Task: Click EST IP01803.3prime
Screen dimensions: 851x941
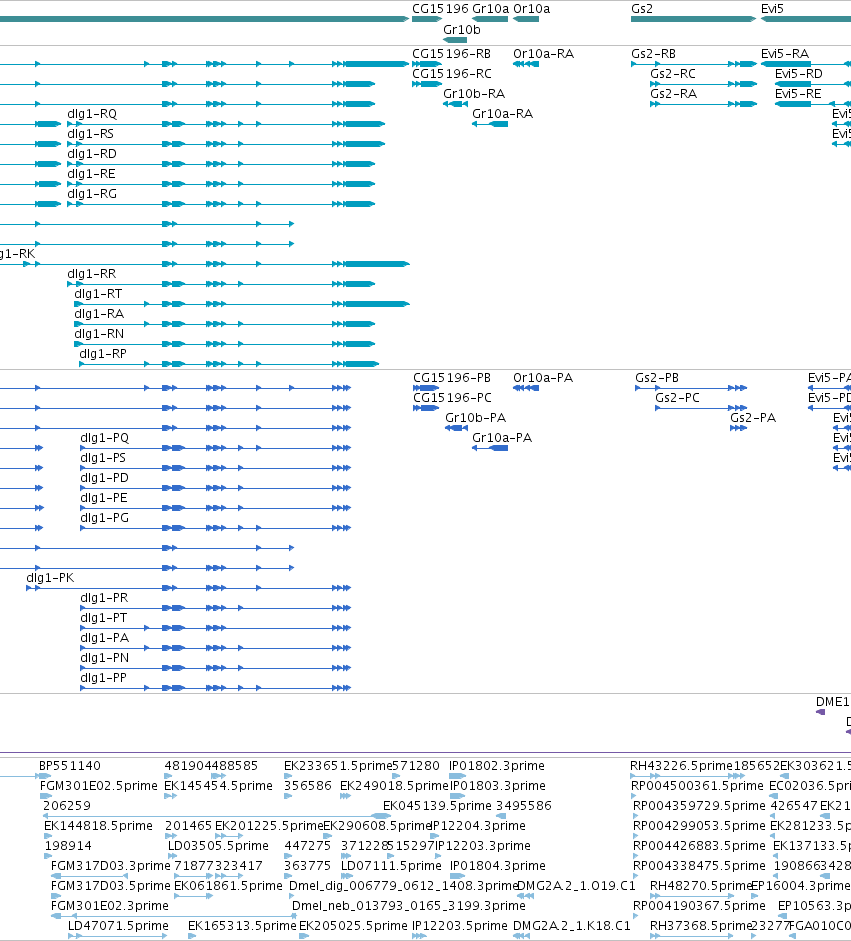Action: point(498,786)
